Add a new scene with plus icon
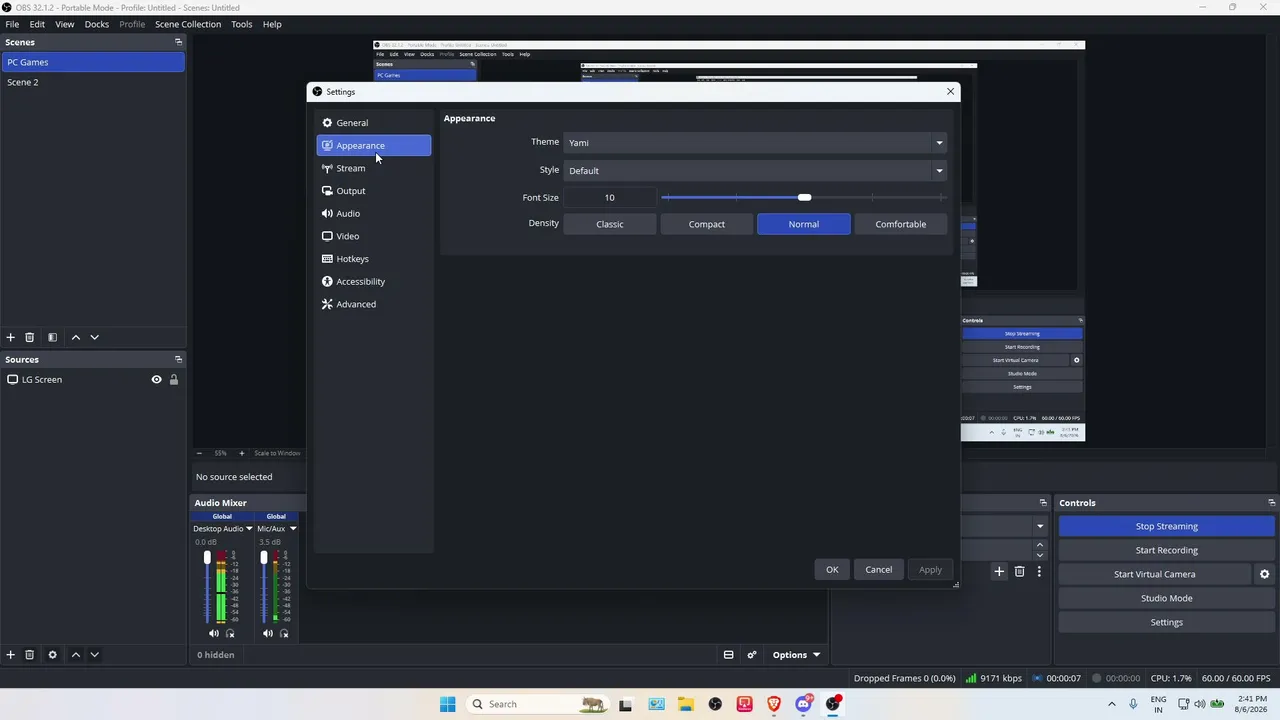1280x720 pixels. pos(11,337)
